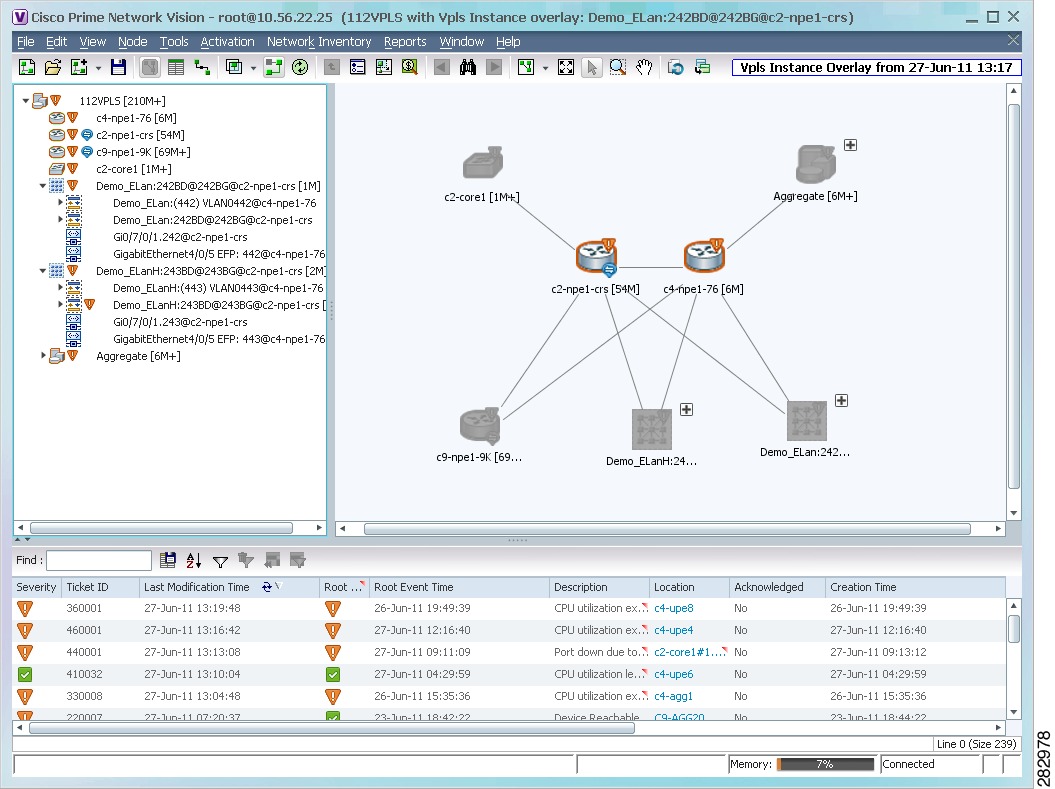Open the c4-upe4 location link
The height and width of the screenshot is (789, 1055).
coord(674,630)
